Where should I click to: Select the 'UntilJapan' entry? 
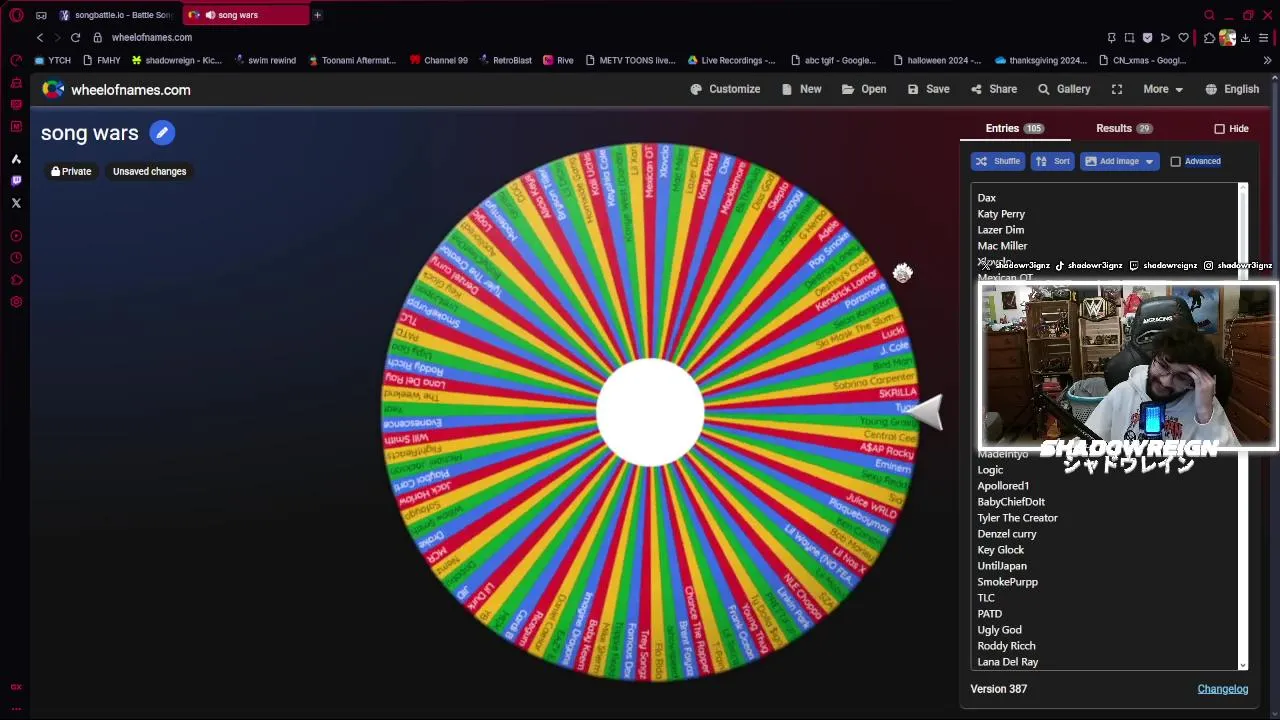point(1002,566)
